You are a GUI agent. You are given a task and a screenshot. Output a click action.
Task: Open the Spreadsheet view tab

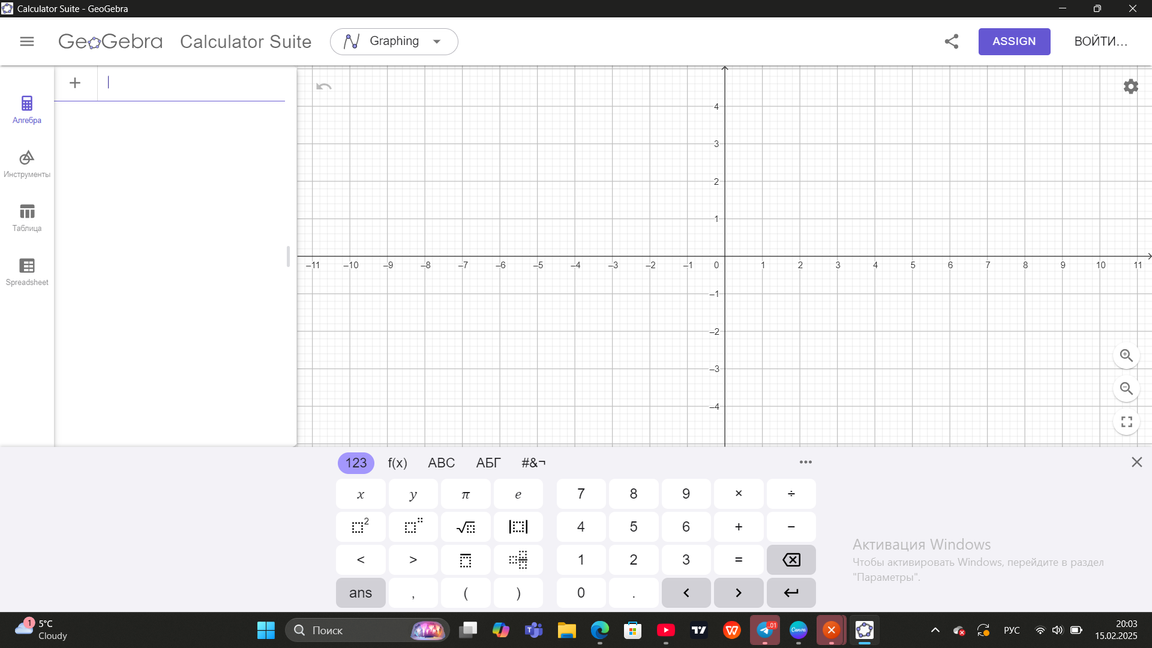27,272
